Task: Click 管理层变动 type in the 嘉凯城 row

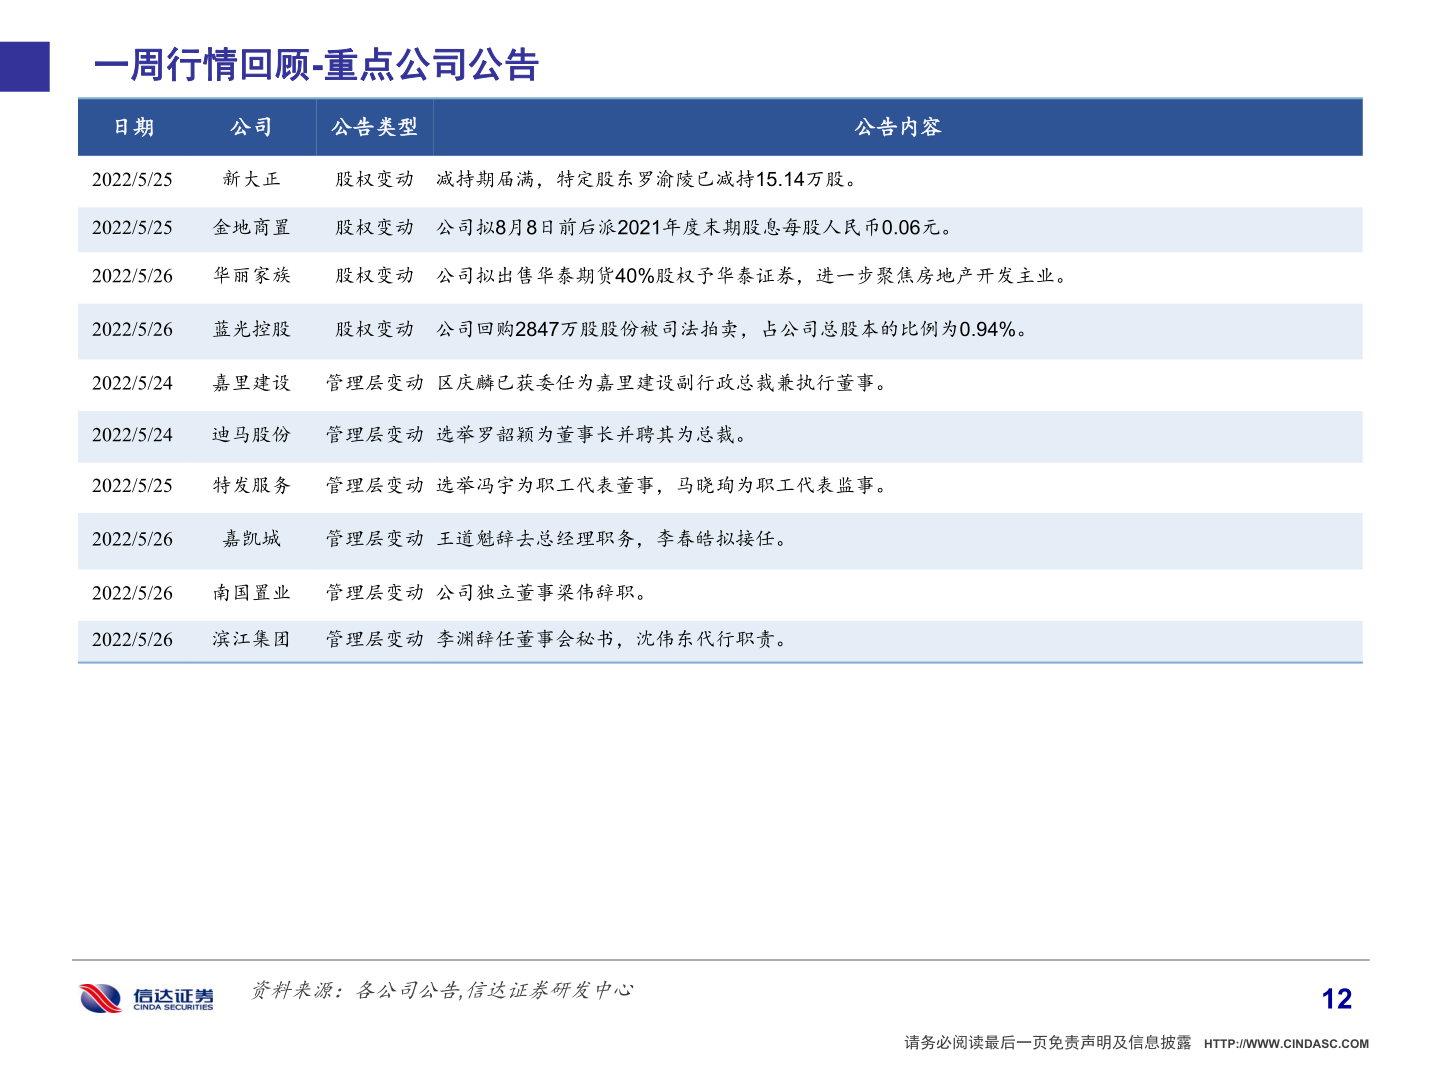Action: point(375,539)
